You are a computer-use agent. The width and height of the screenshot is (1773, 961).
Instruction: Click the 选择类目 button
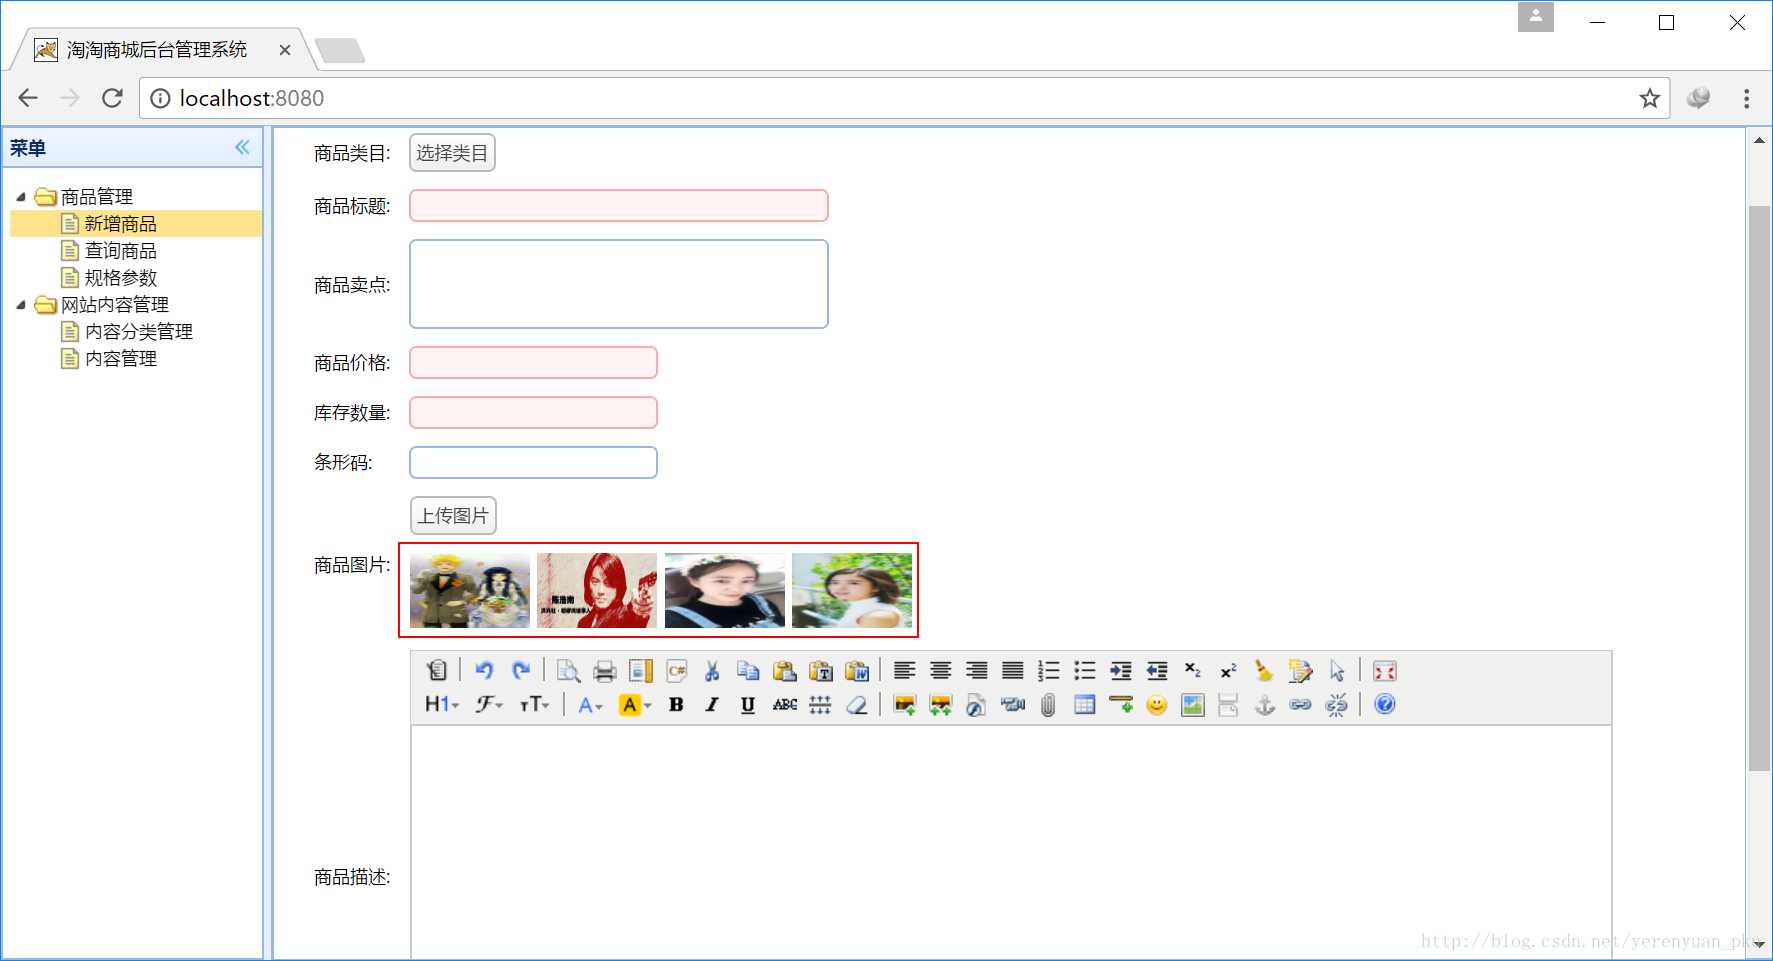click(x=452, y=153)
